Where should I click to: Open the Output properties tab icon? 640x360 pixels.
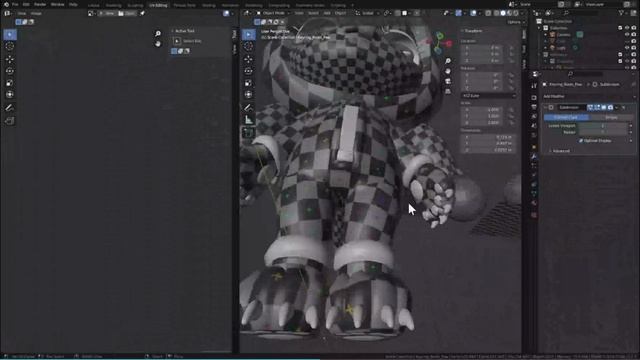pyautogui.click(x=534, y=107)
